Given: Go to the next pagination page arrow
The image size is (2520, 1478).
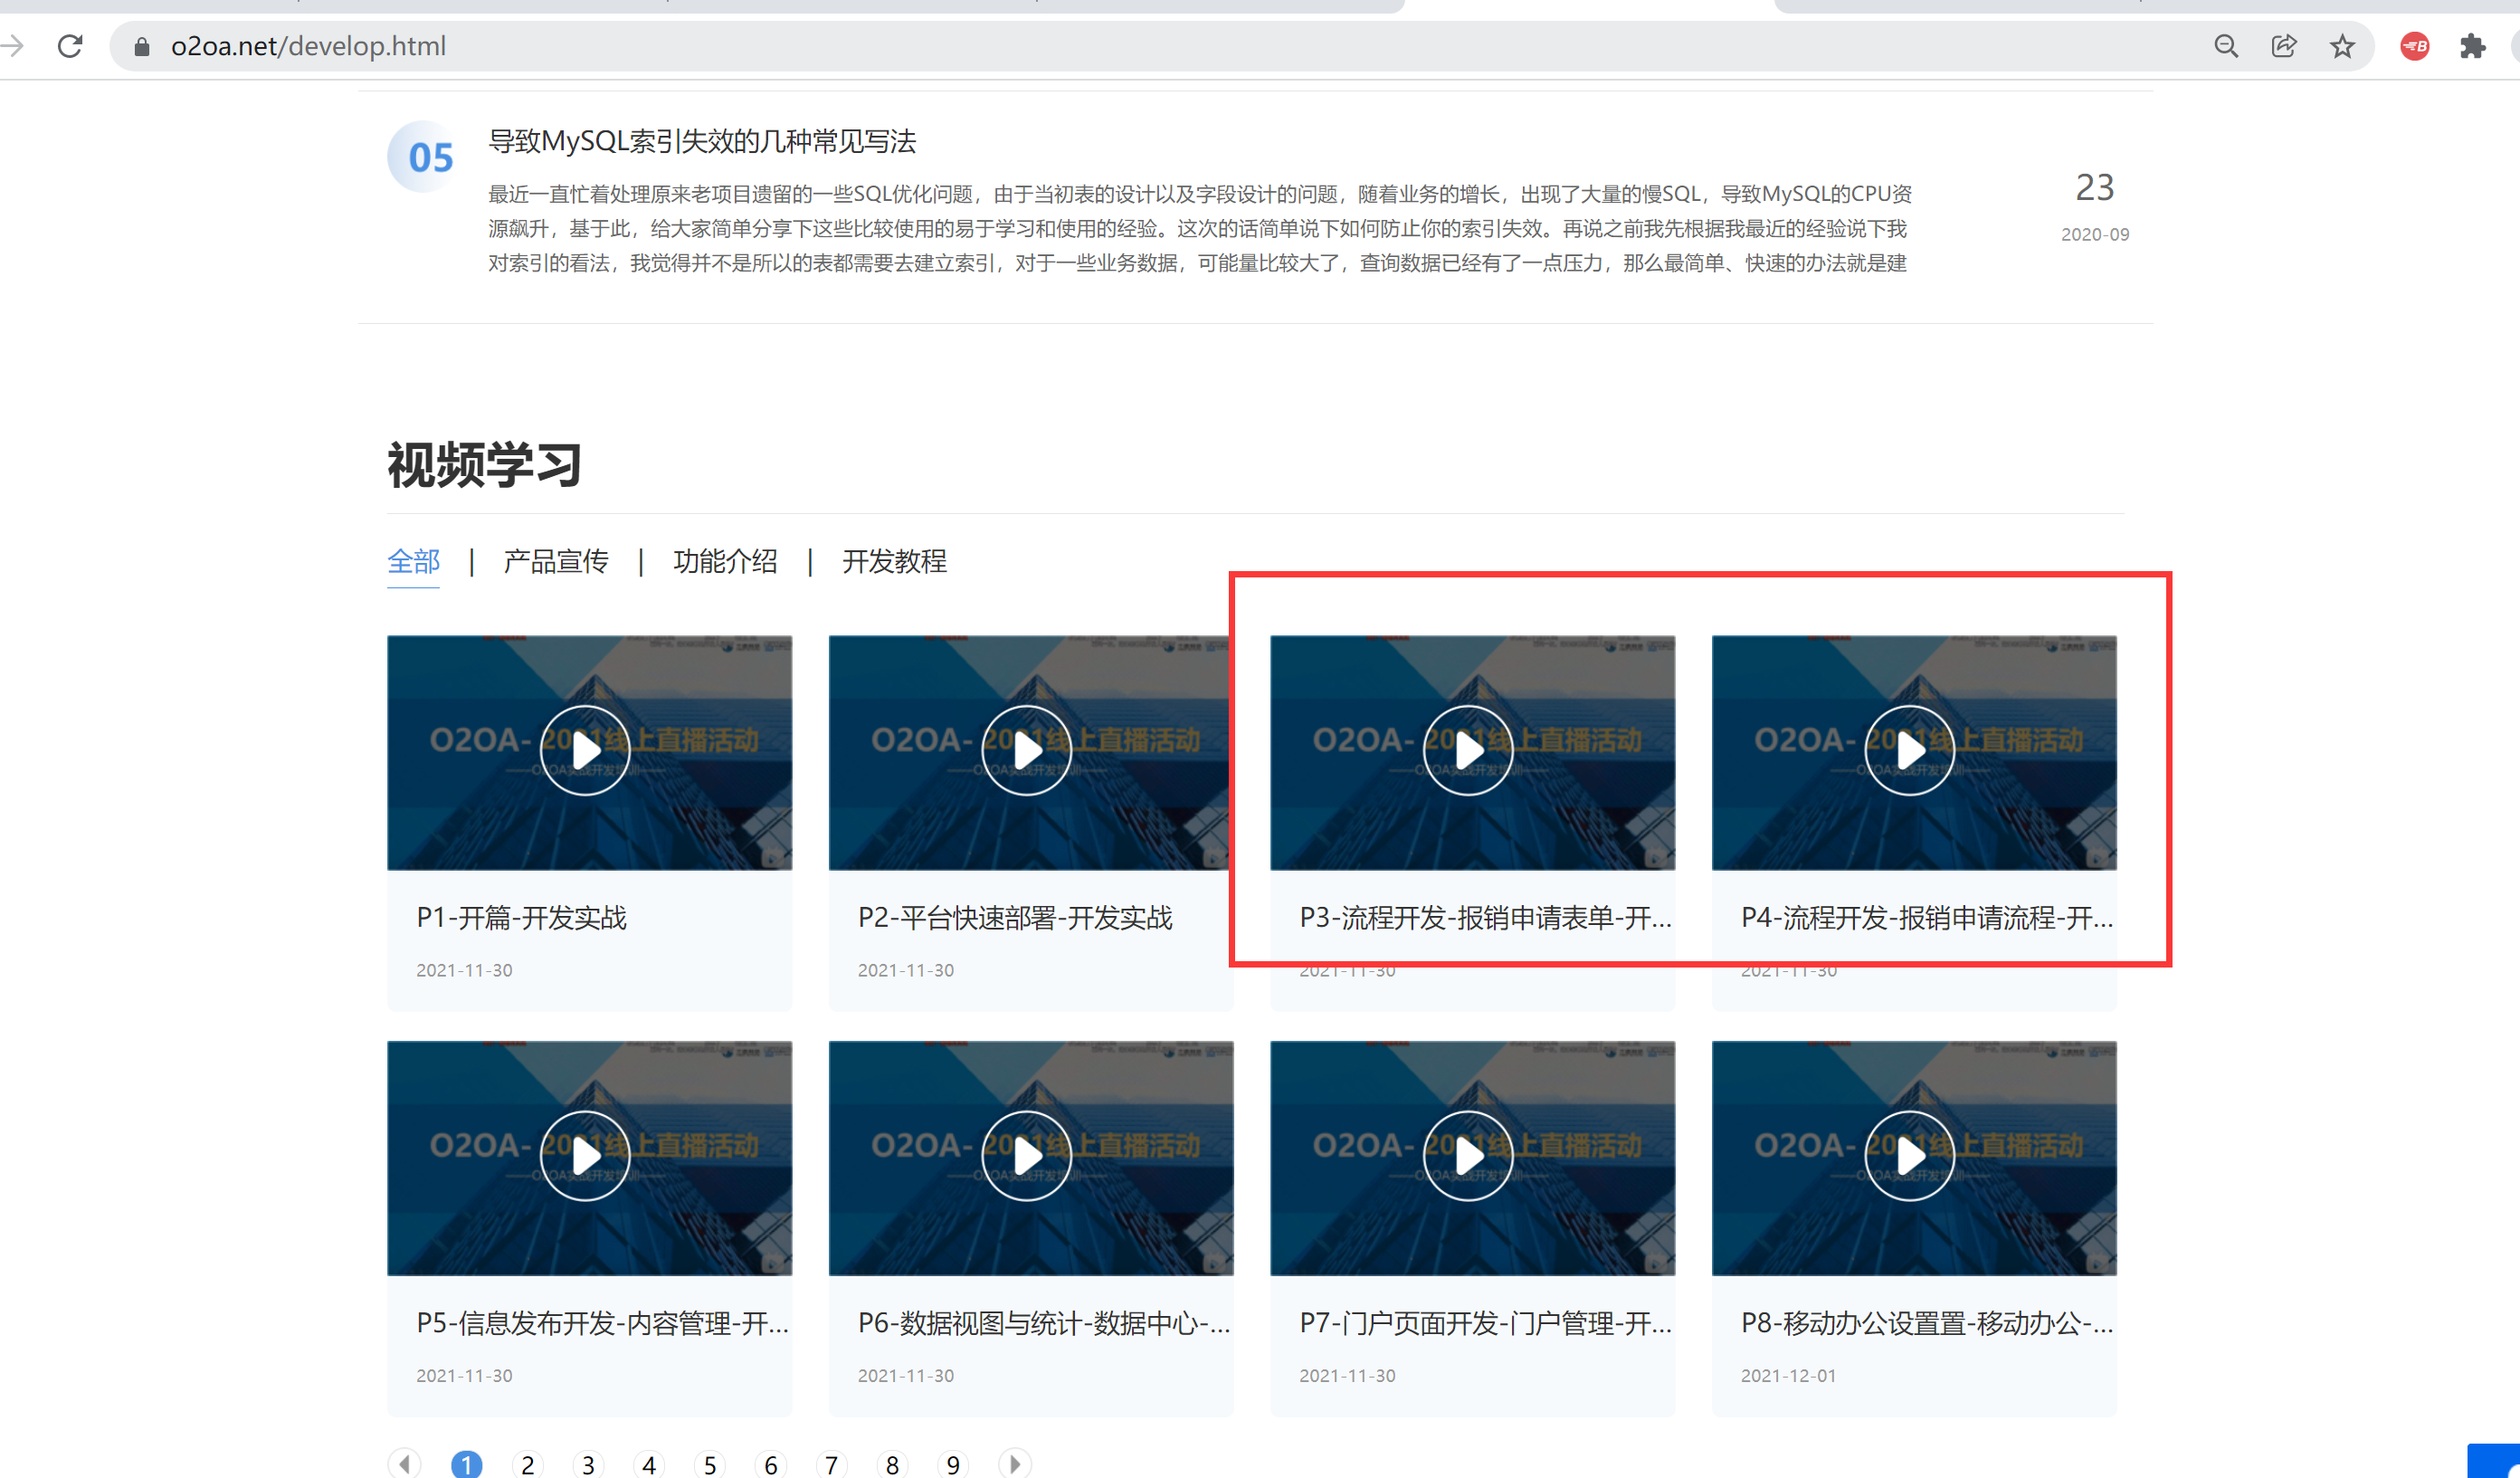Looking at the screenshot, I should tap(1014, 1464).
